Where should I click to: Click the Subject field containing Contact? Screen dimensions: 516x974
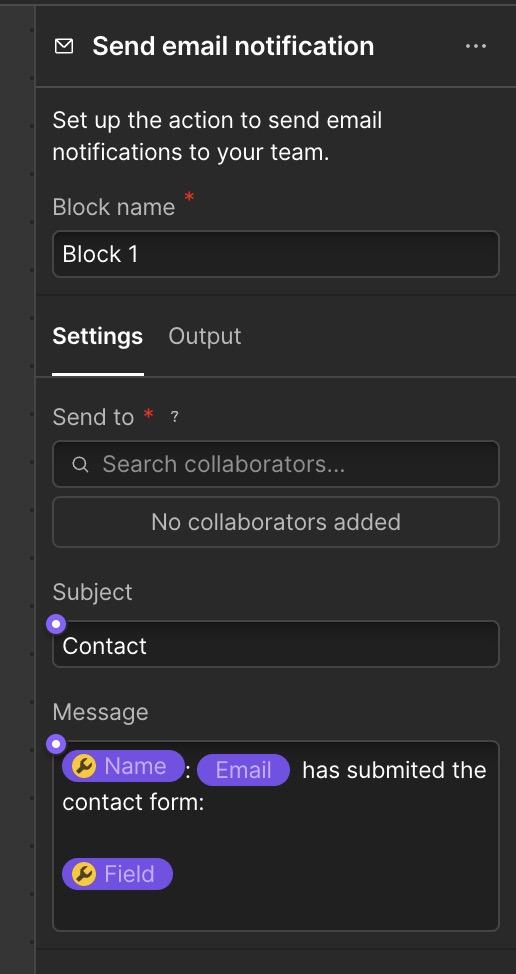click(276, 644)
